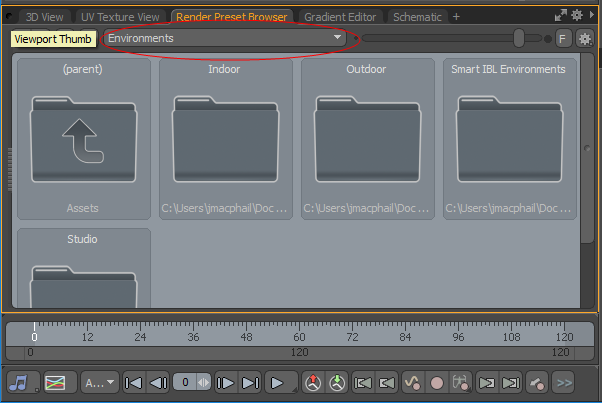The height and width of the screenshot is (403, 602).
Task: Jump to the first frame
Action: click(133, 382)
